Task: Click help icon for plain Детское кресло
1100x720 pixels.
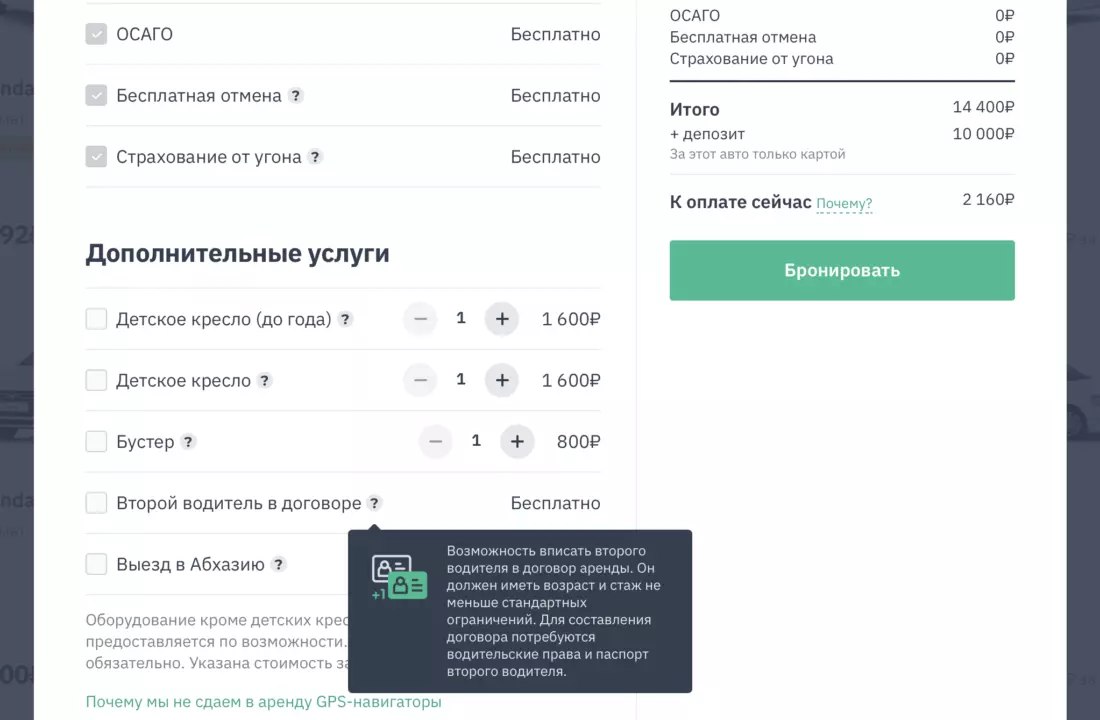Action: click(x=264, y=381)
